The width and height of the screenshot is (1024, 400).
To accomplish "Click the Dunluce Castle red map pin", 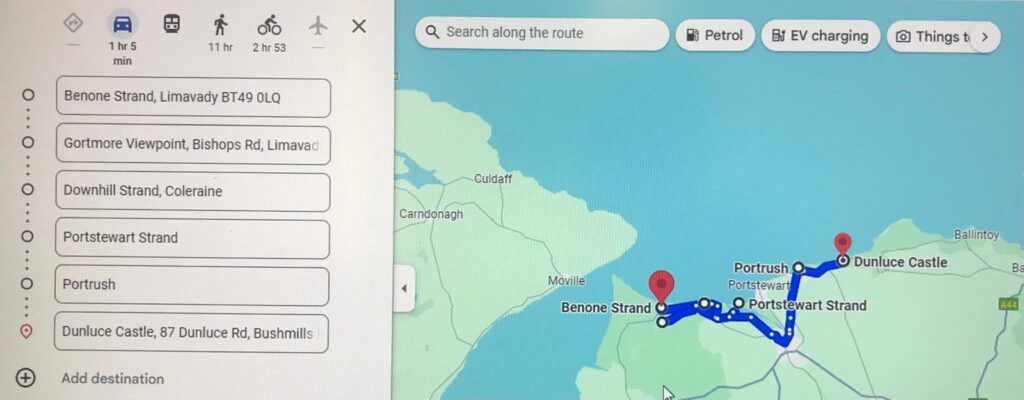I will (842, 244).
